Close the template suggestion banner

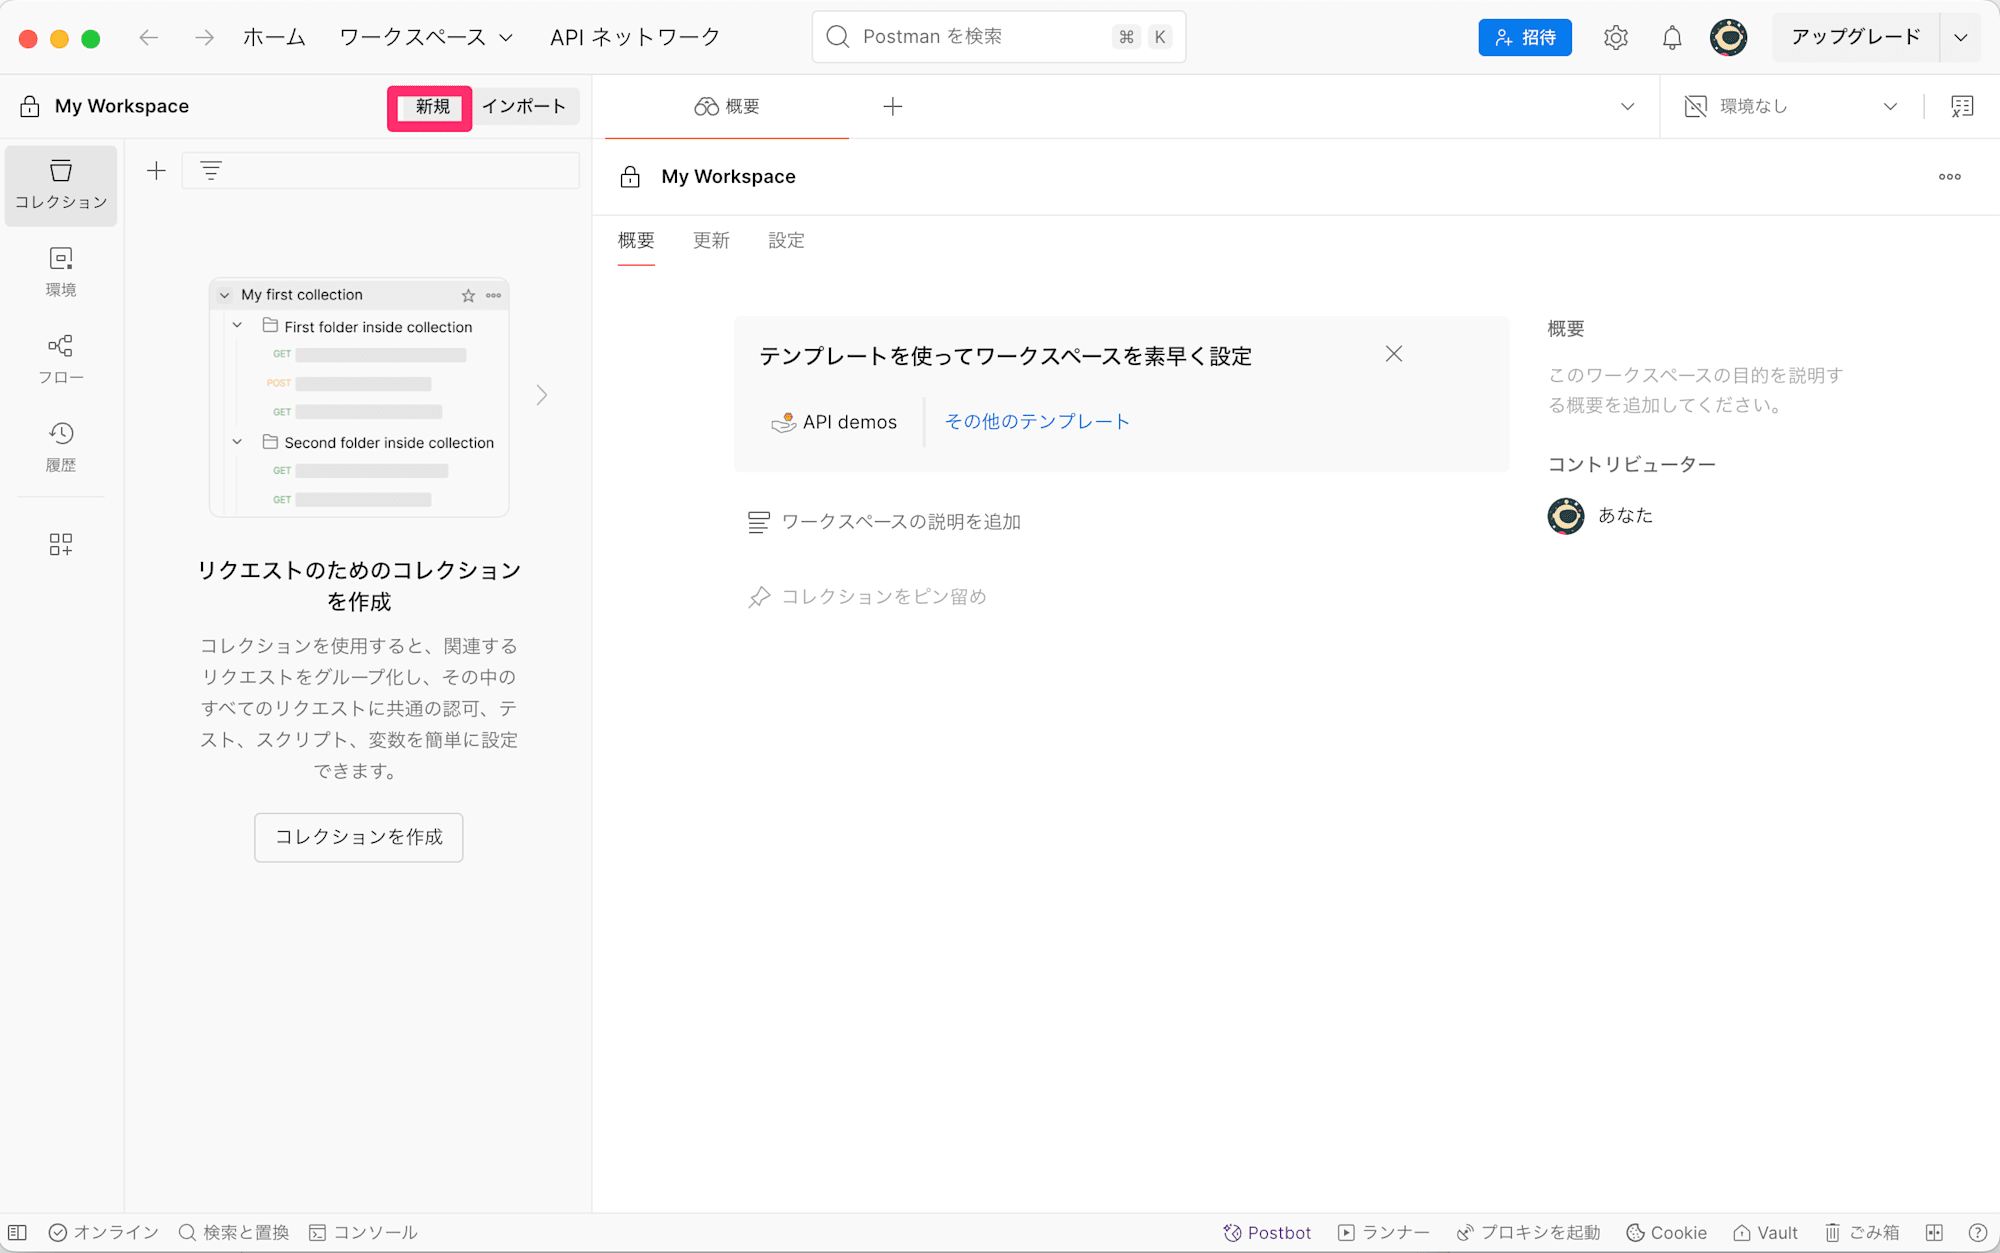[1394, 354]
